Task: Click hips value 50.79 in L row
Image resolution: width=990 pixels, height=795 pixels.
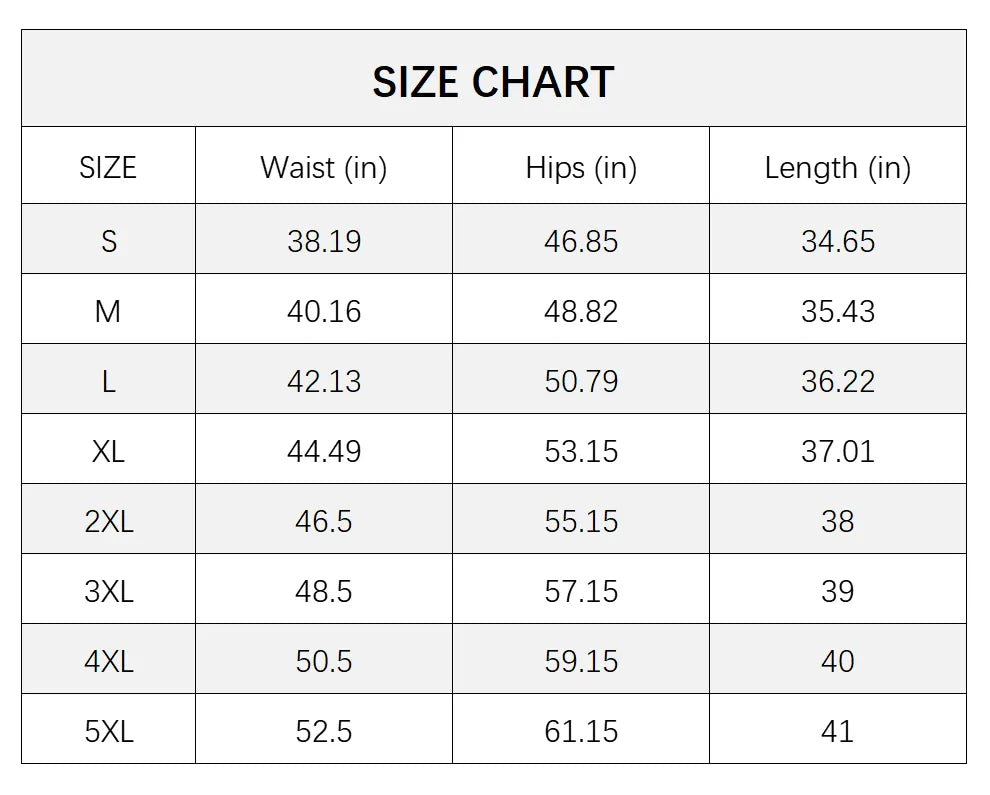Action: pos(581,381)
